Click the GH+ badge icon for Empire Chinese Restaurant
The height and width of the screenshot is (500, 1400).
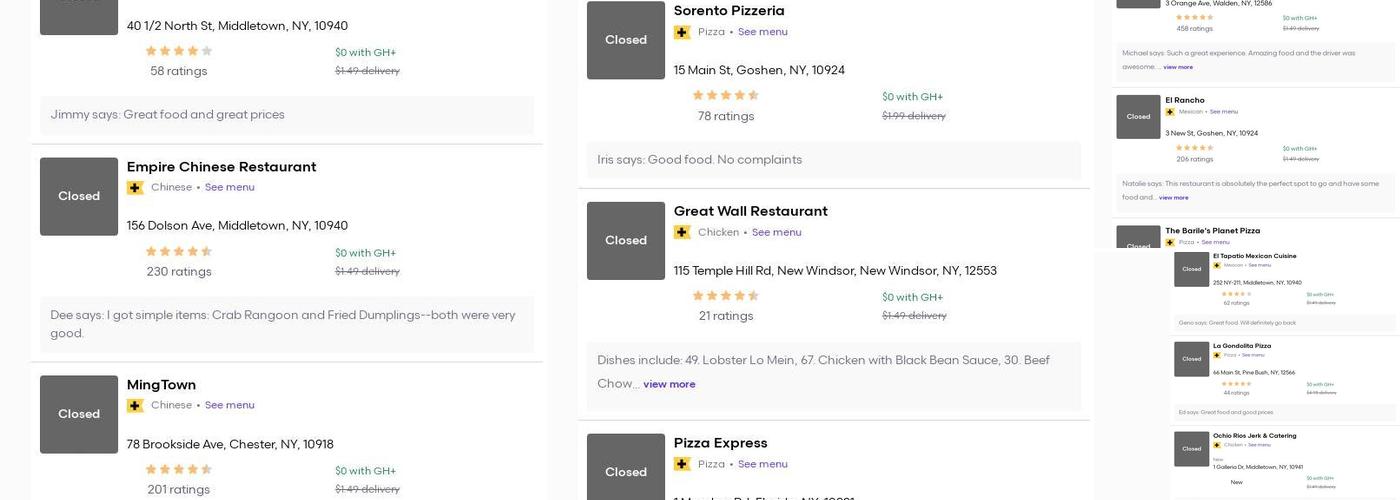tap(135, 188)
